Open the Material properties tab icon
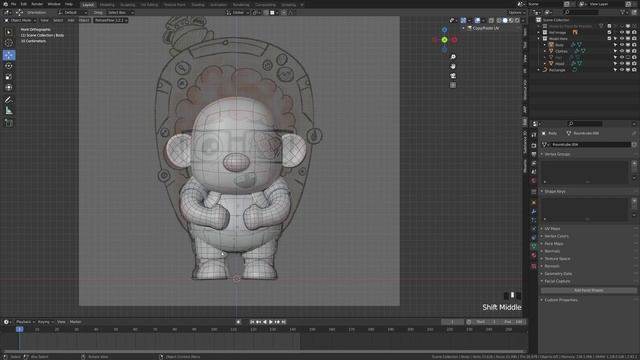 pos(533,255)
